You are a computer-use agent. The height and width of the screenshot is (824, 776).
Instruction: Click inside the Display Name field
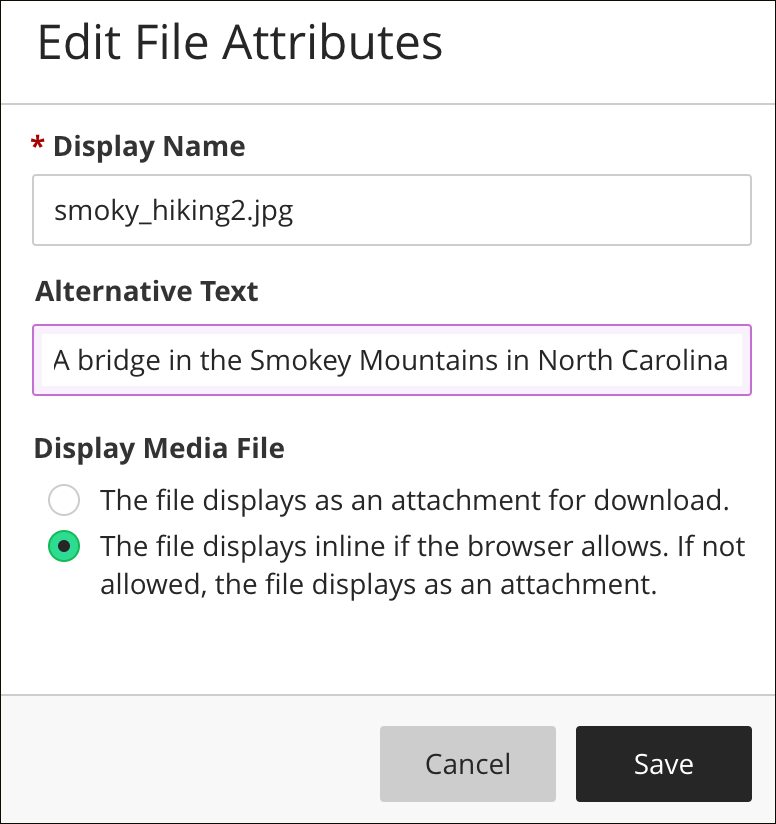coord(392,210)
